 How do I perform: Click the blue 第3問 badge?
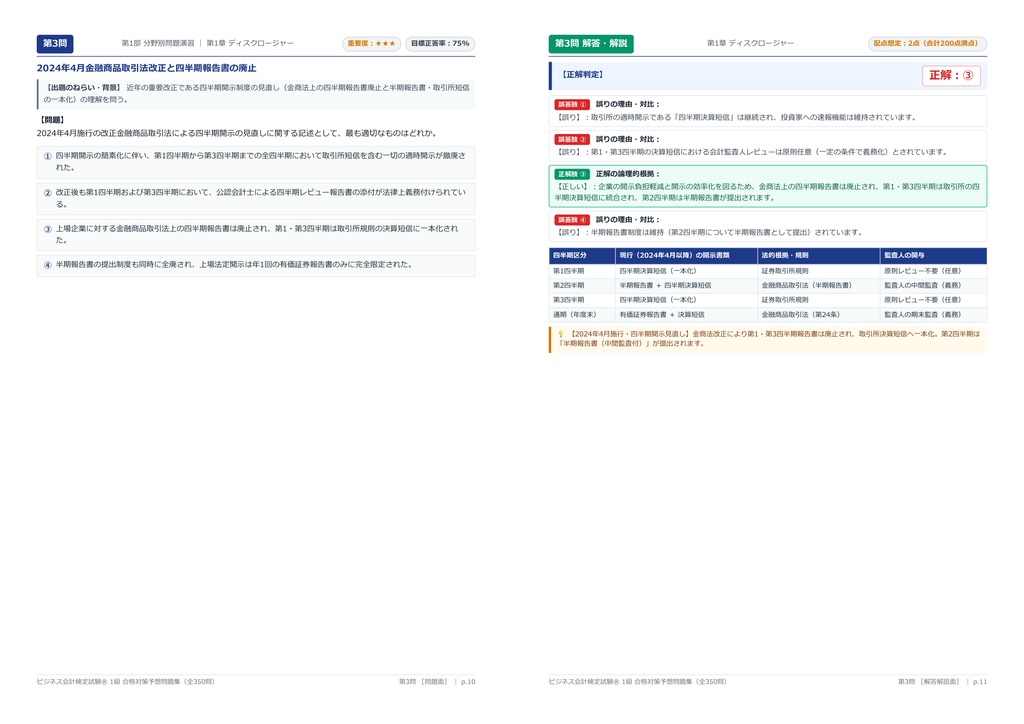click(55, 44)
